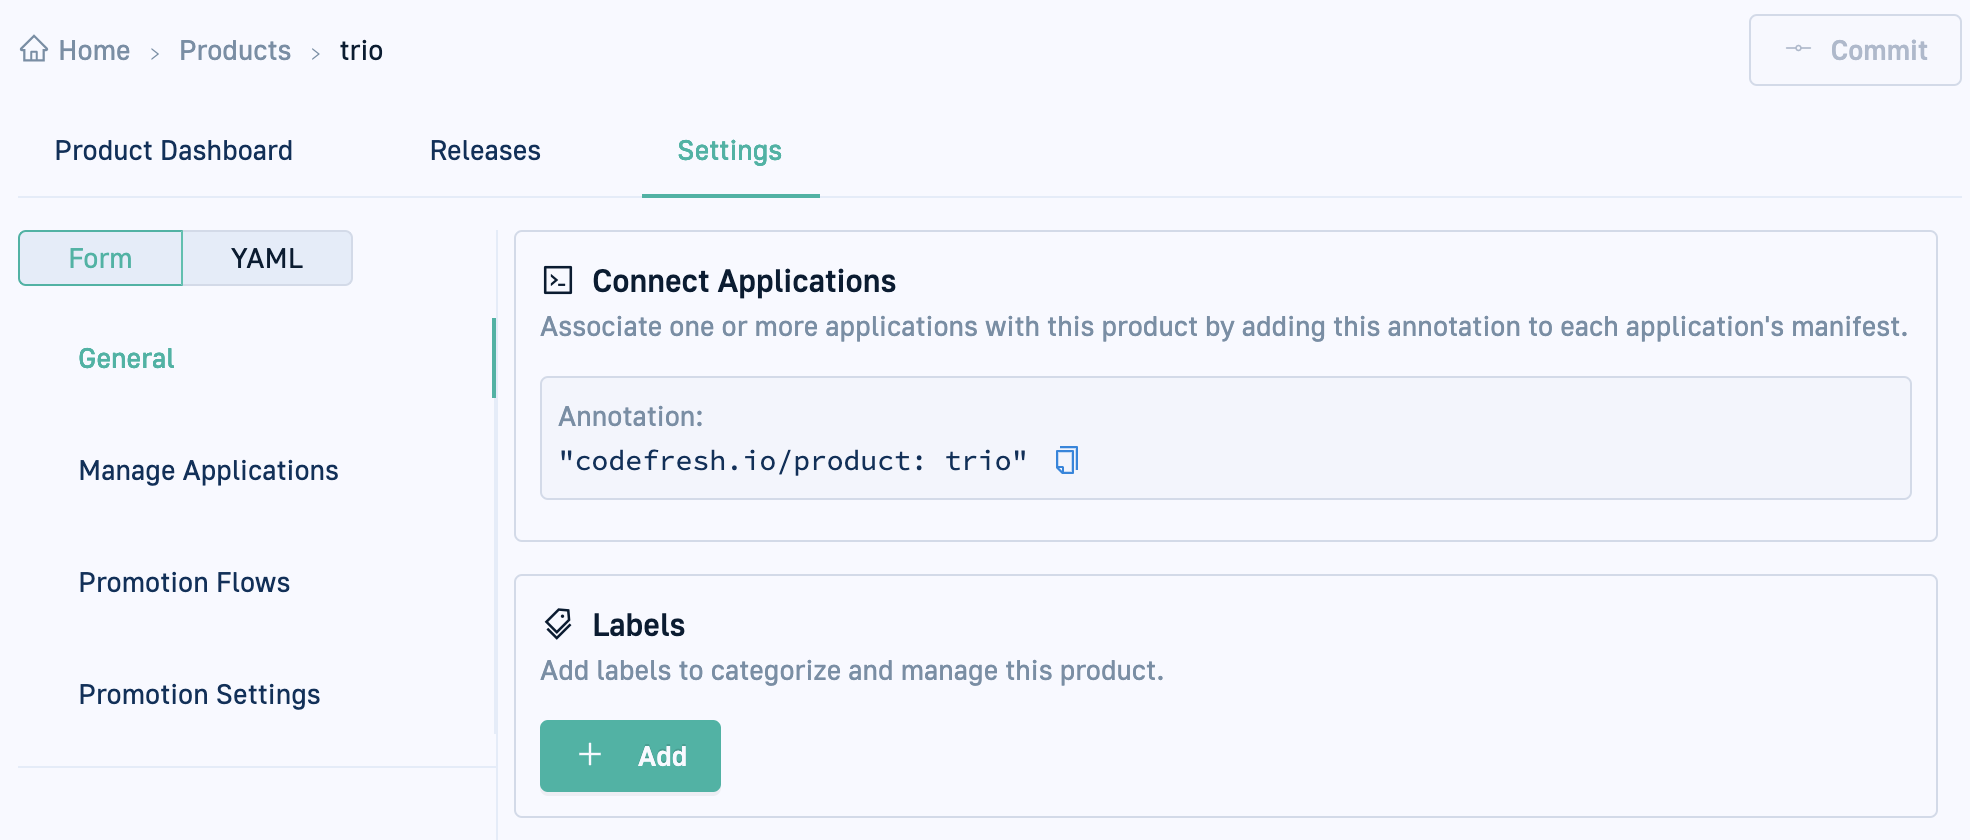
Task: Go to the Releases tab
Action: pos(485,151)
